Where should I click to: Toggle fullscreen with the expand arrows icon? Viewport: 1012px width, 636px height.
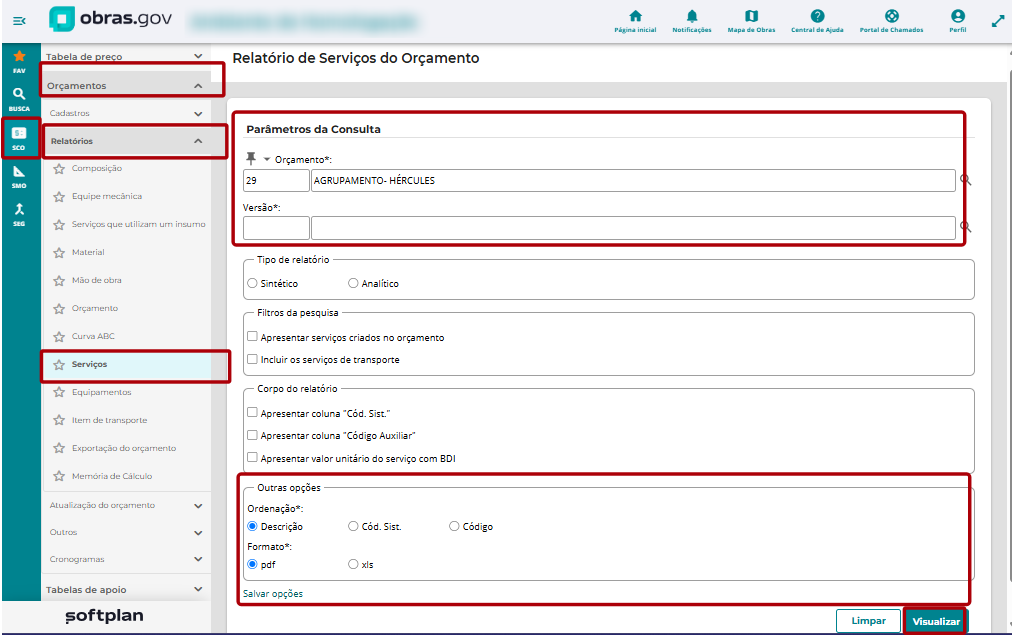point(997,21)
